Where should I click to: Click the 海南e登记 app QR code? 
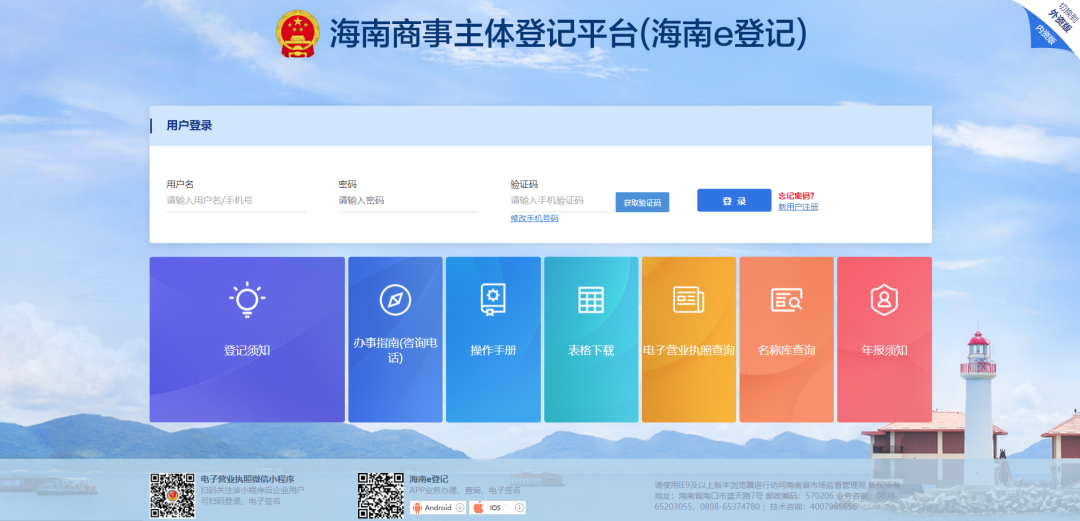click(380, 495)
